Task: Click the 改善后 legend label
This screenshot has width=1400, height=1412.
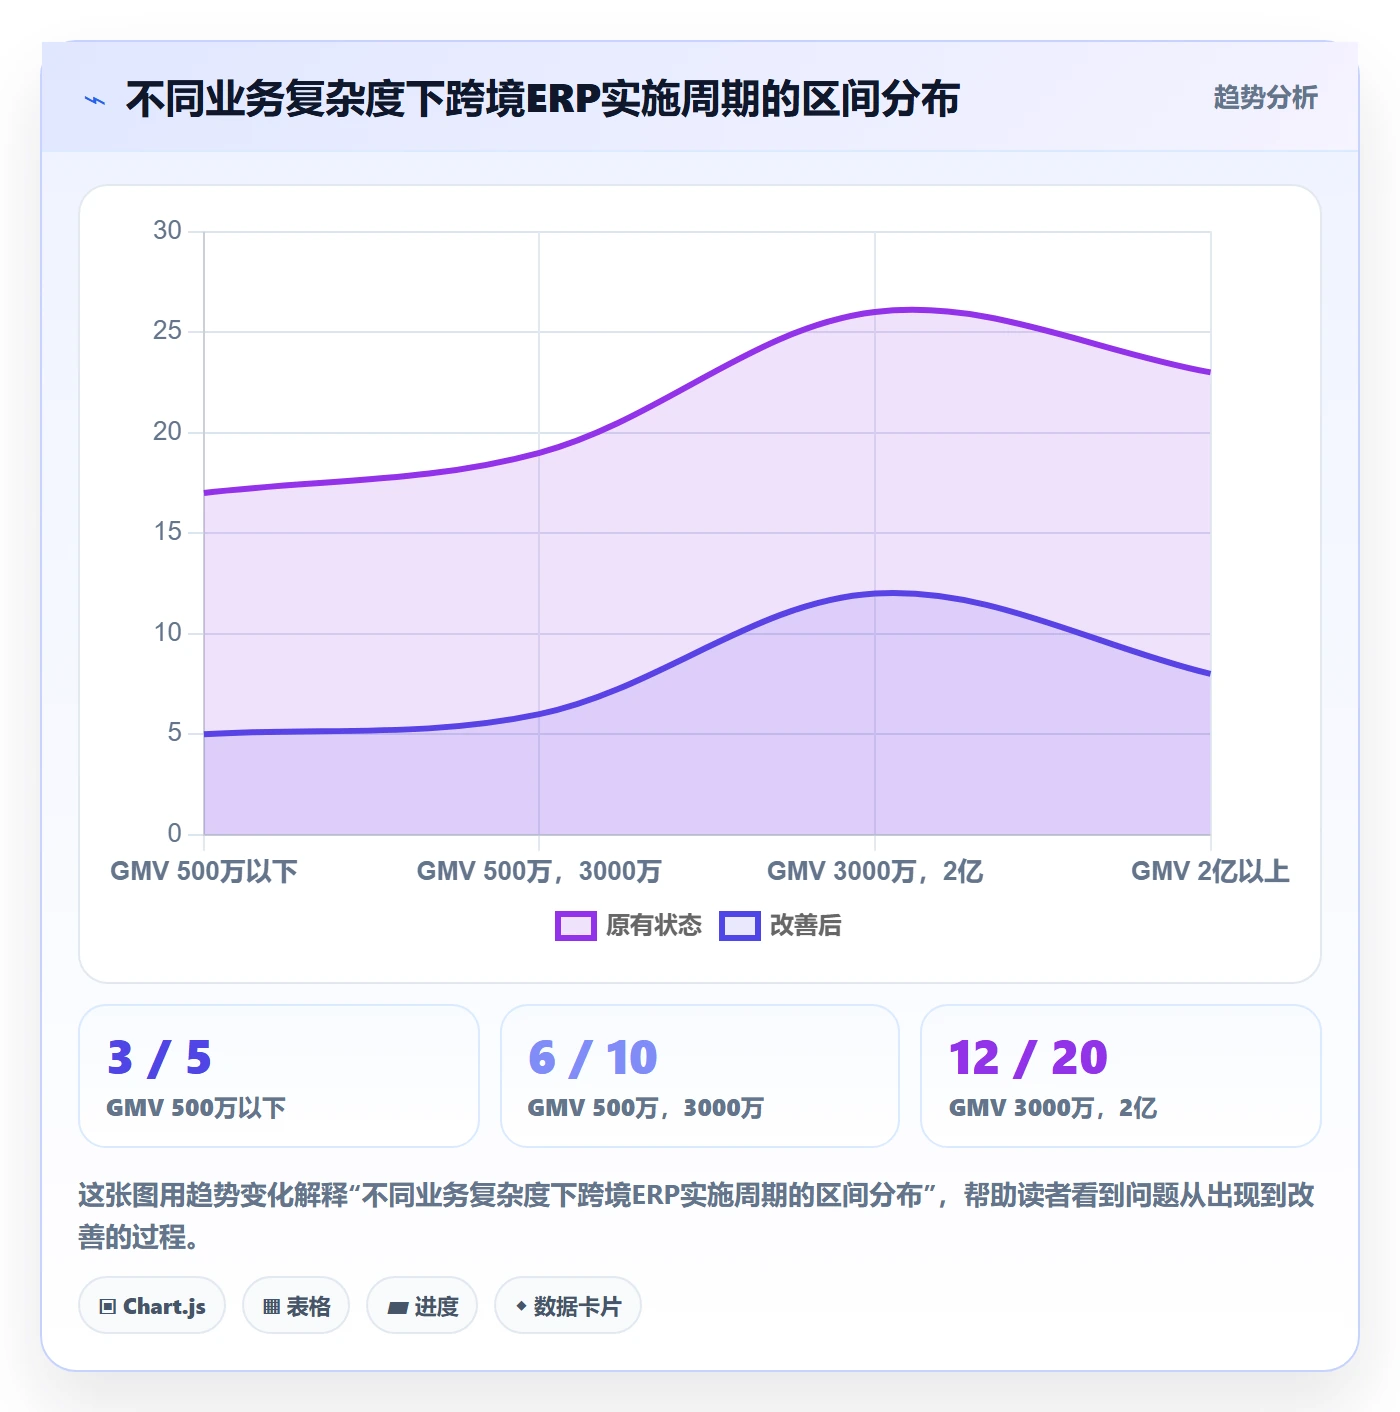Action: click(x=805, y=926)
